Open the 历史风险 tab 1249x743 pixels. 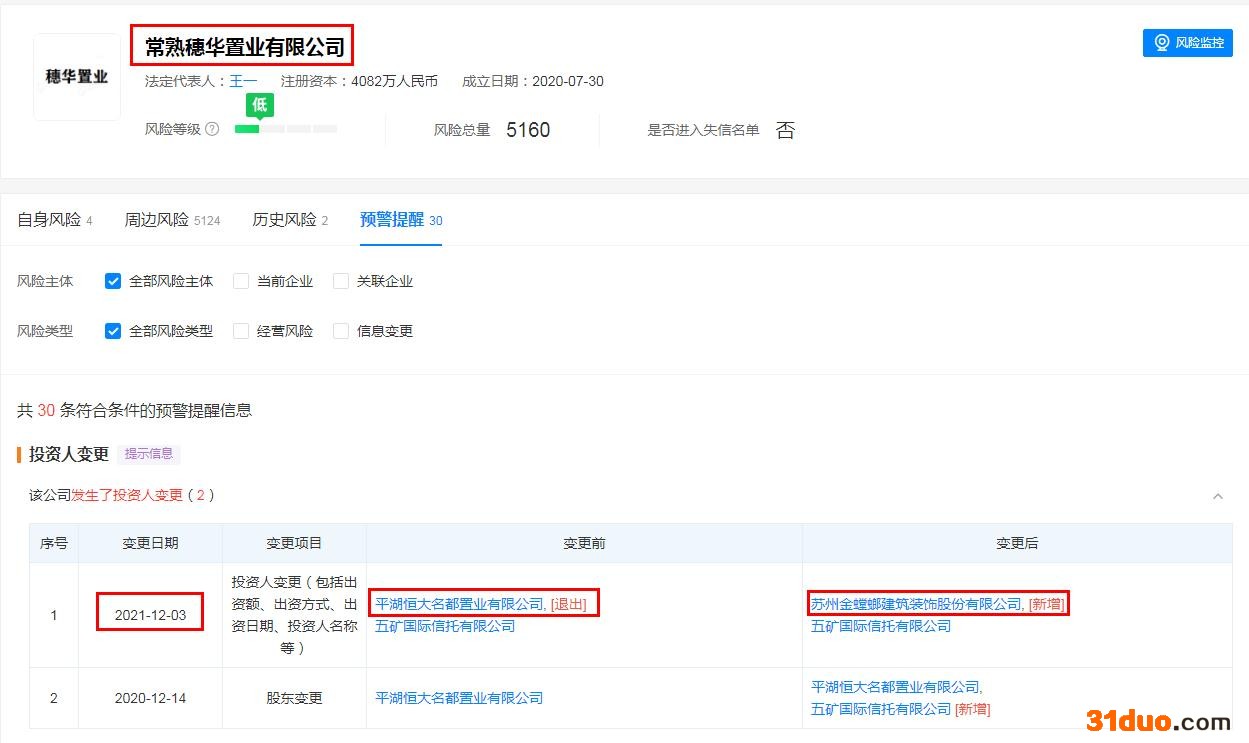[284, 220]
